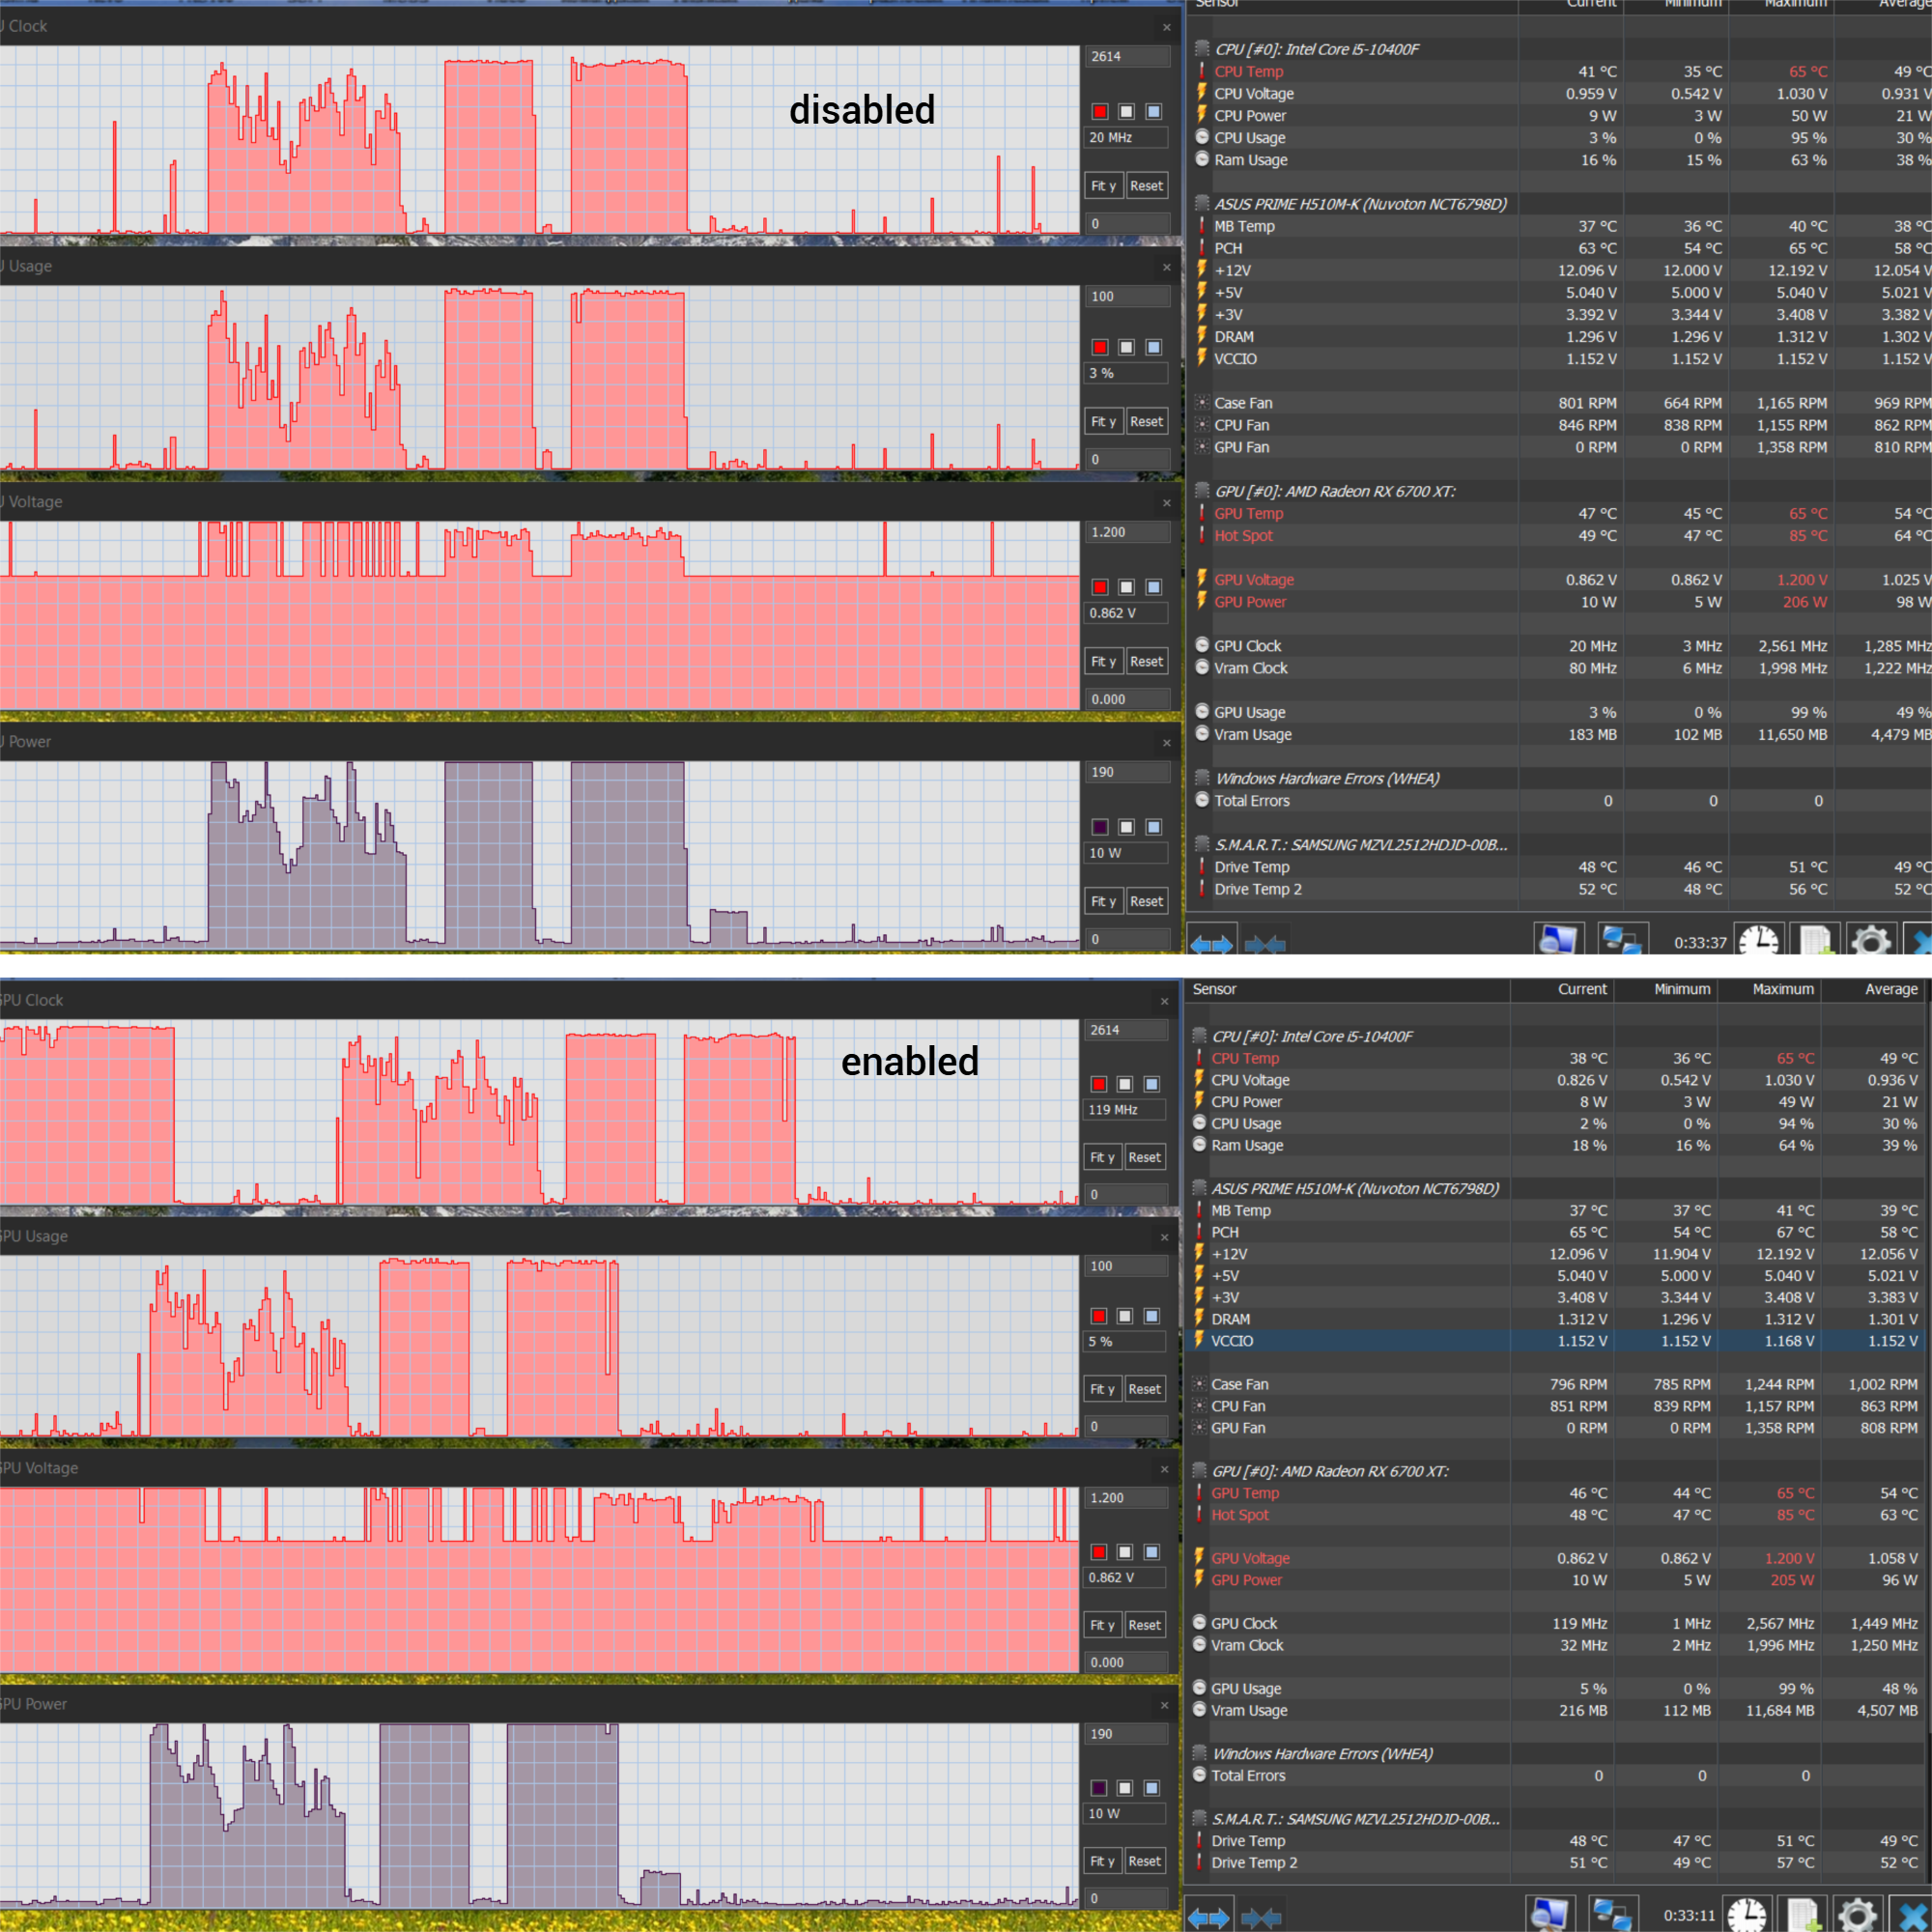
Task: Click collapse arrows icon in the 0:33:11 toolbar
Action: (x=1261, y=1918)
